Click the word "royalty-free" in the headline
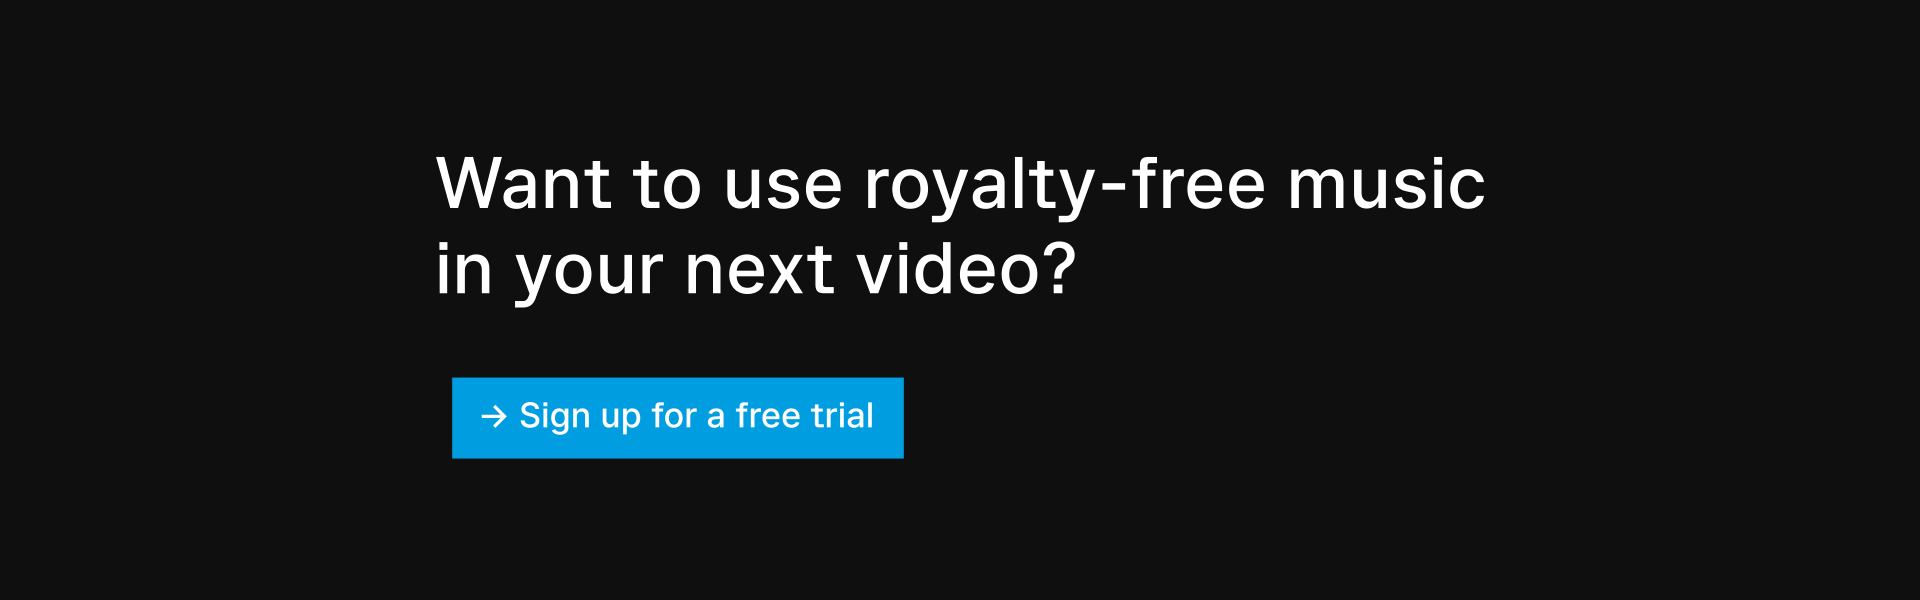 1065,187
